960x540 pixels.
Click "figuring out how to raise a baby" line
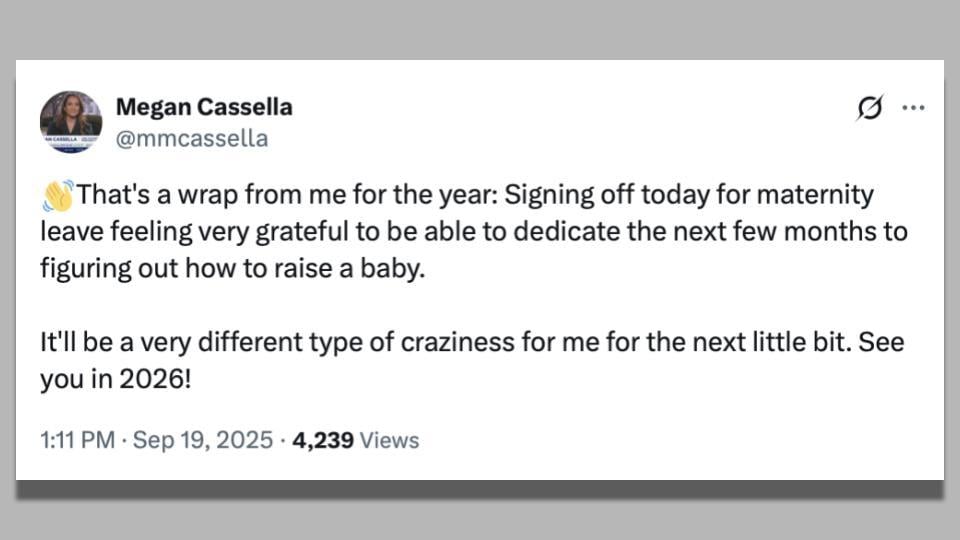[x=232, y=270]
